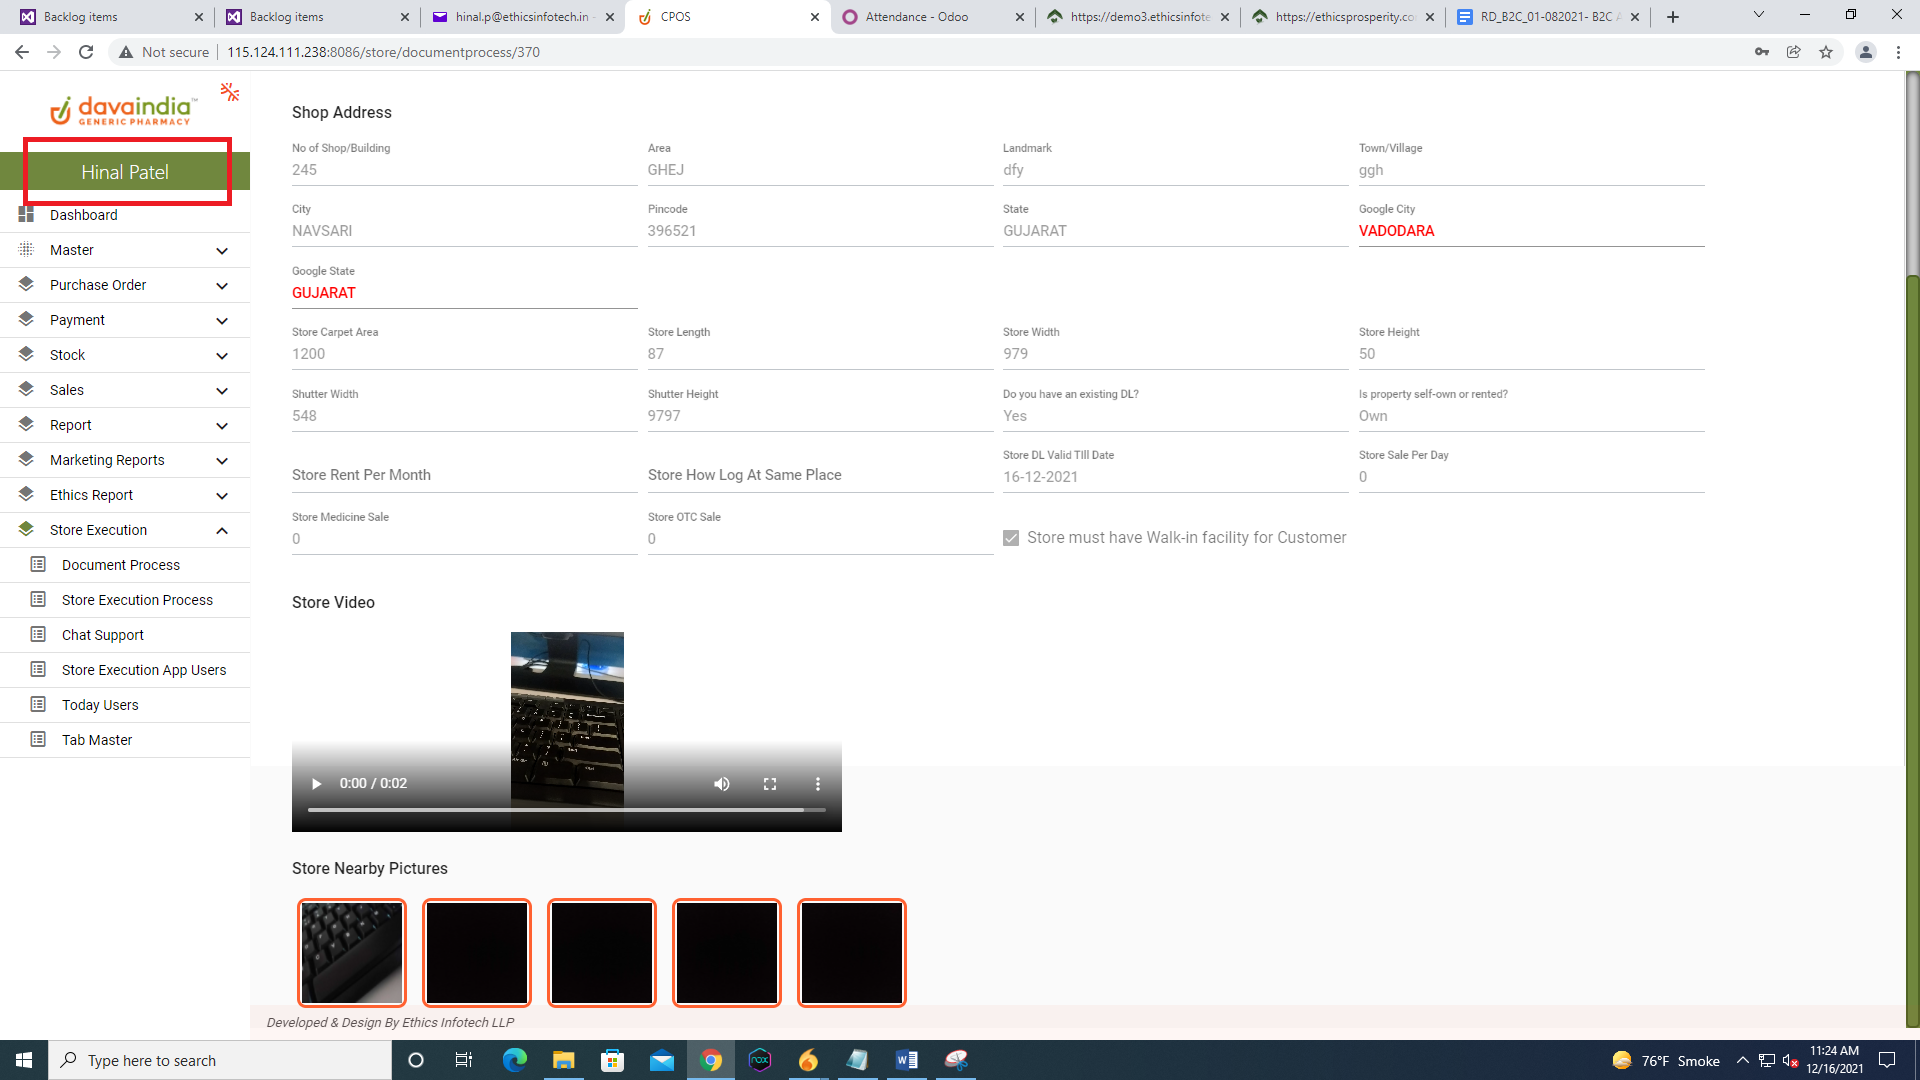1920x1080 pixels.
Task: Open Microsoft Word from taskbar
Action: pyautogui.click(x=906, y=1060)
